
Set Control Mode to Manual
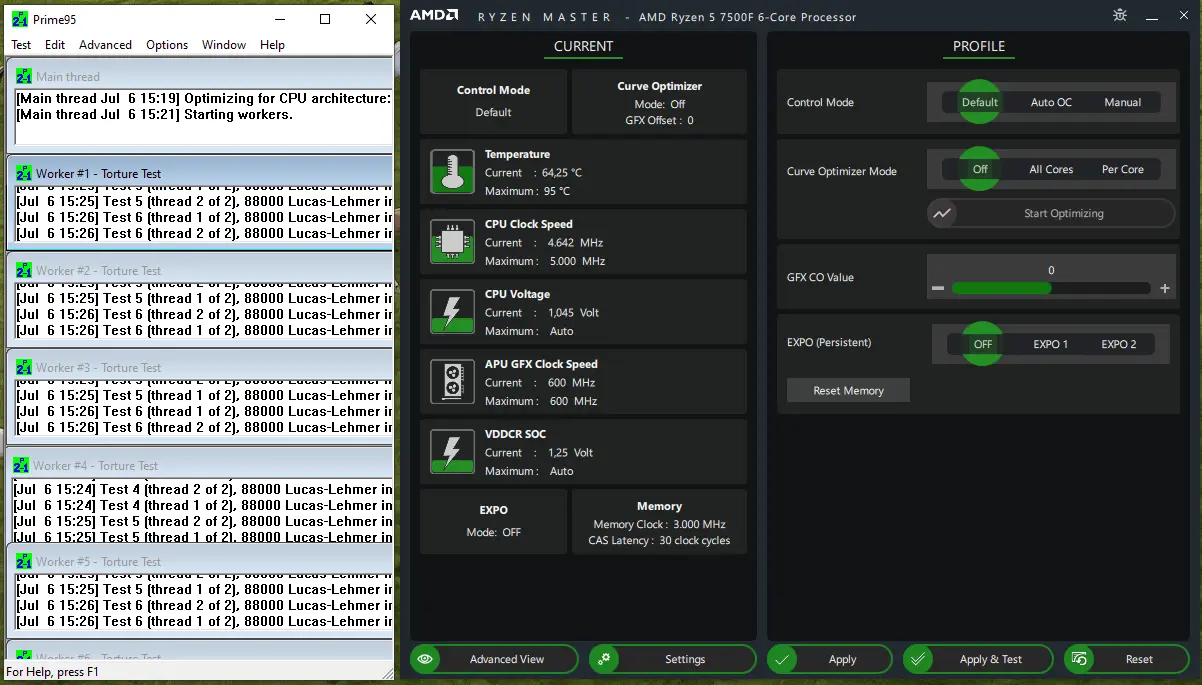tap(1122, 102)
